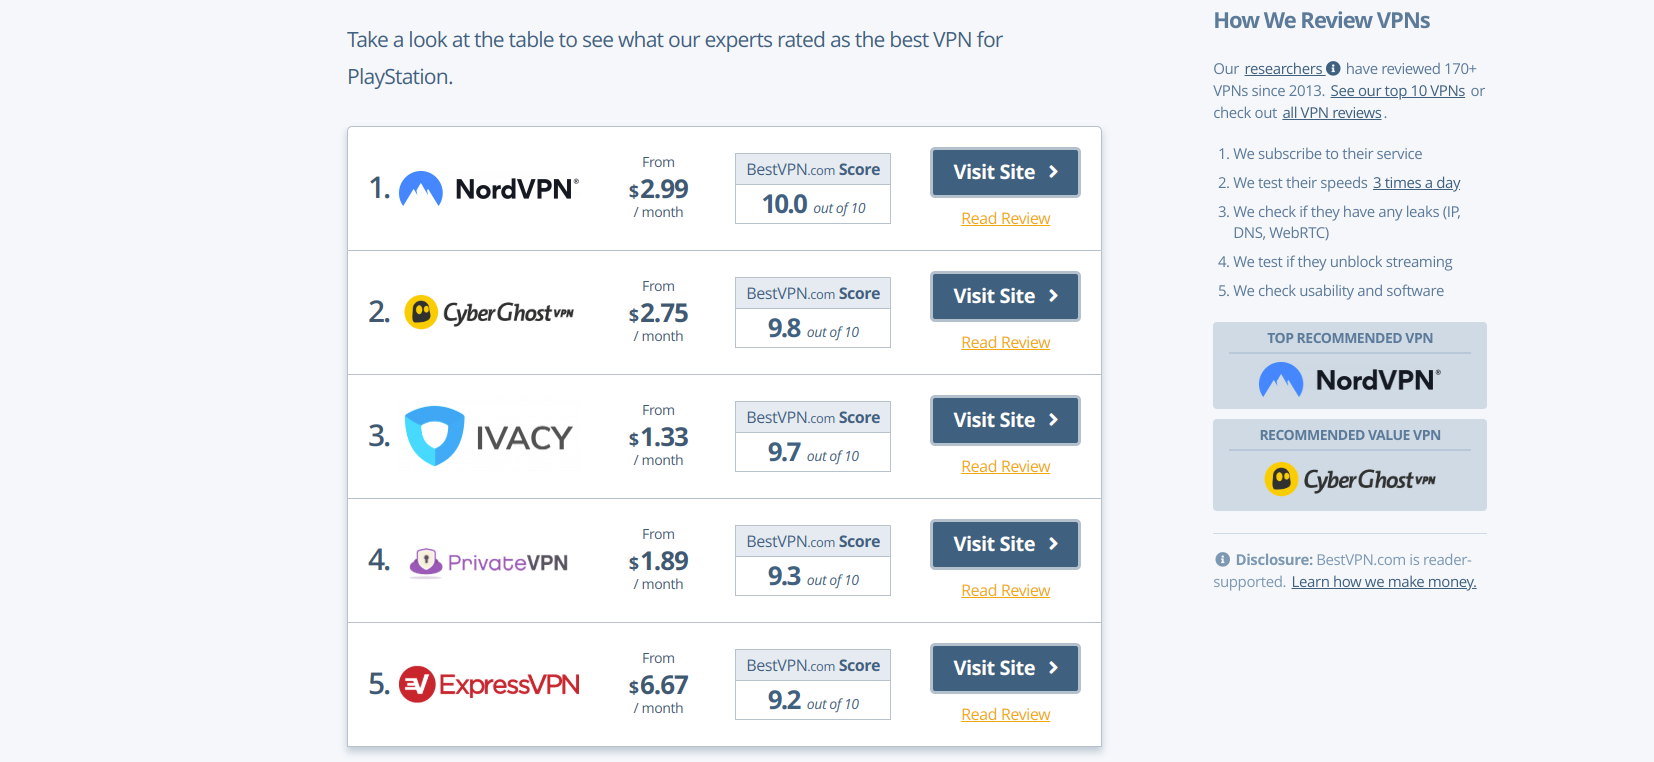Screen dimensions: 1654x762
Task: Click the info icon next to researchers
Action: coord(1333,68)
